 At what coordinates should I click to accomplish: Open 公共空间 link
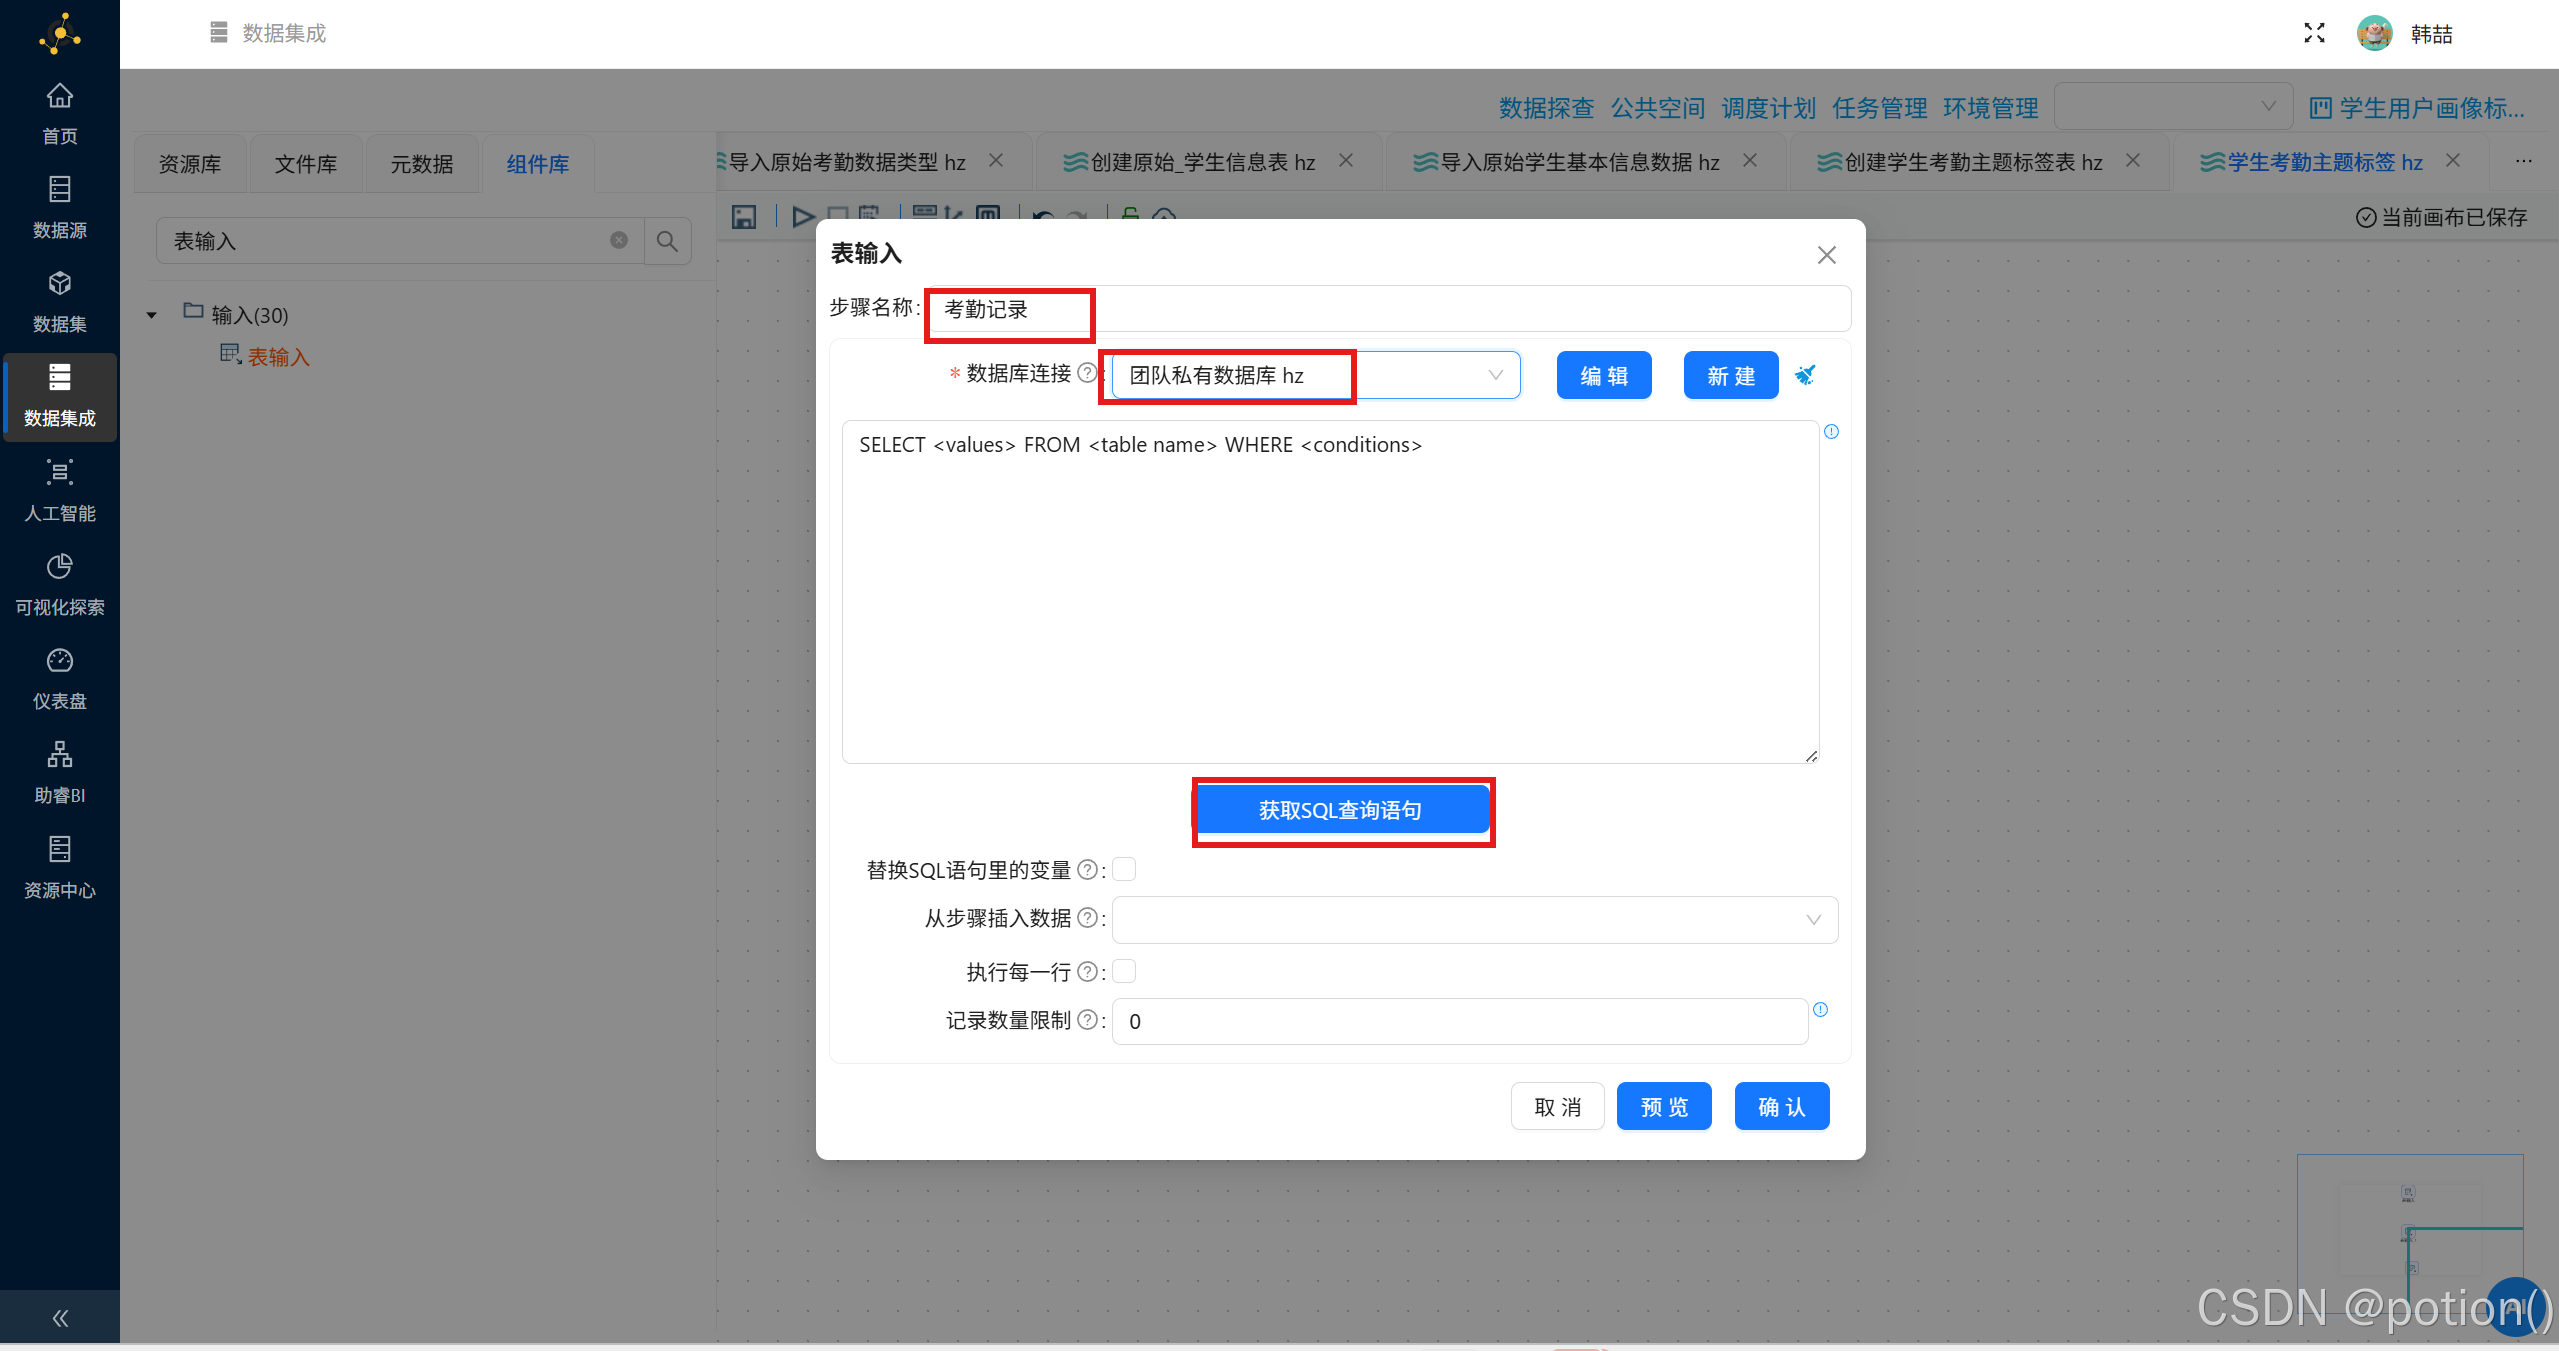click(x=1657, y=108)
